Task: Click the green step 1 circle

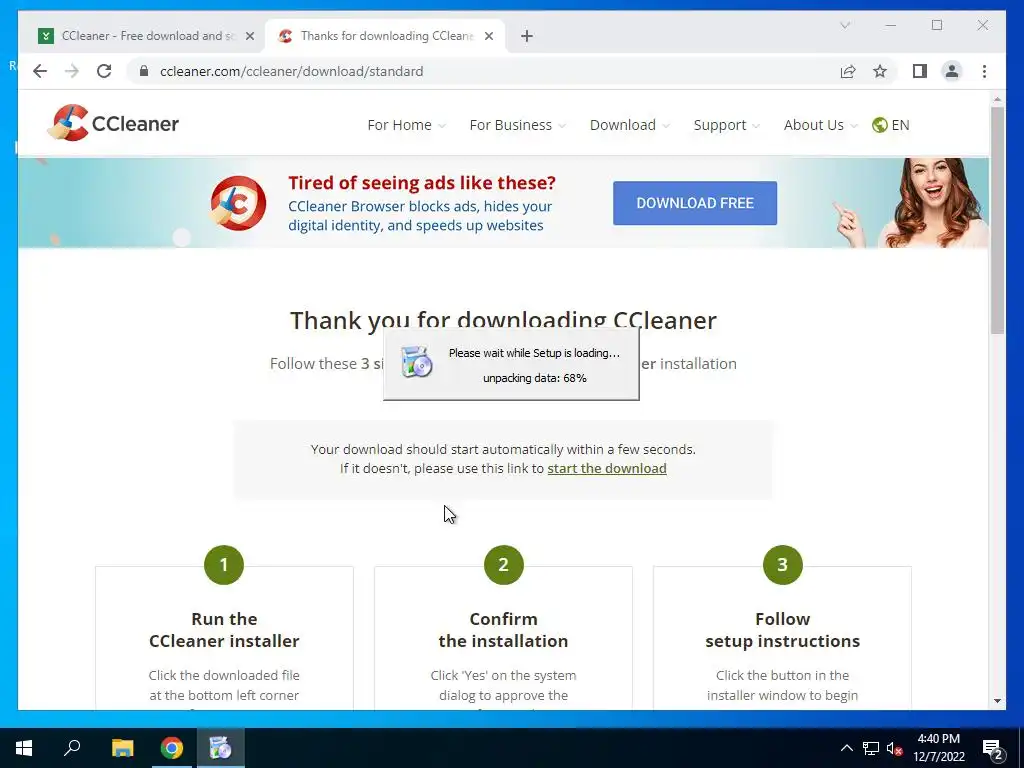Action: pyautogui.click(x=224, y=565)
